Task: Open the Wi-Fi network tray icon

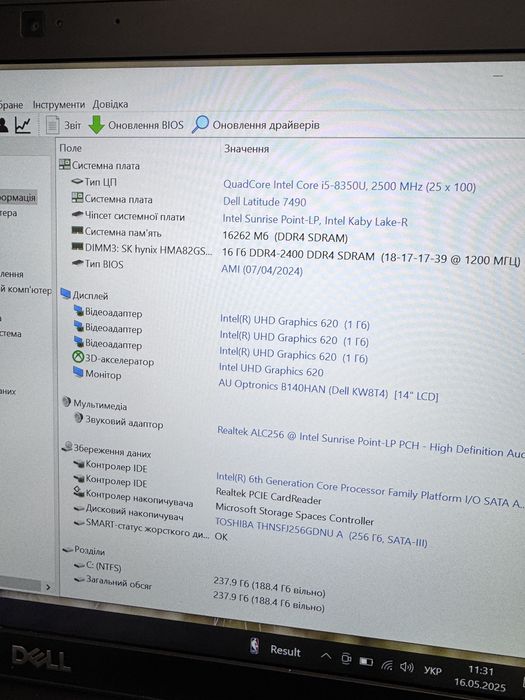Action: pyautogui.click(x=387, y=665)
